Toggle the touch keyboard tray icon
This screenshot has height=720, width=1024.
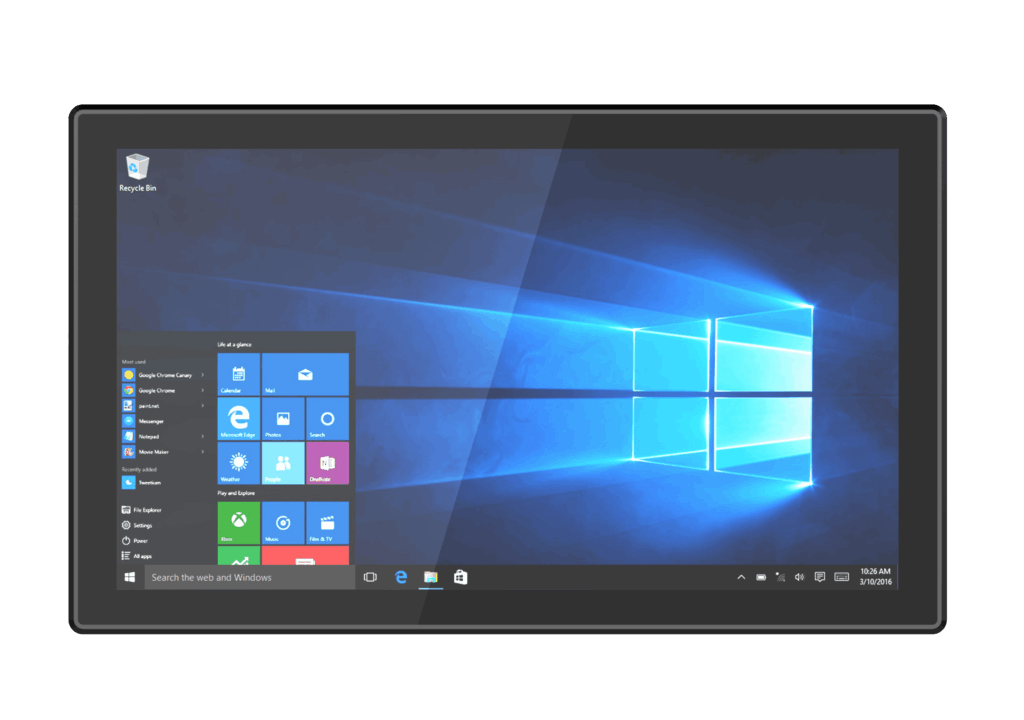coord(841,577)
